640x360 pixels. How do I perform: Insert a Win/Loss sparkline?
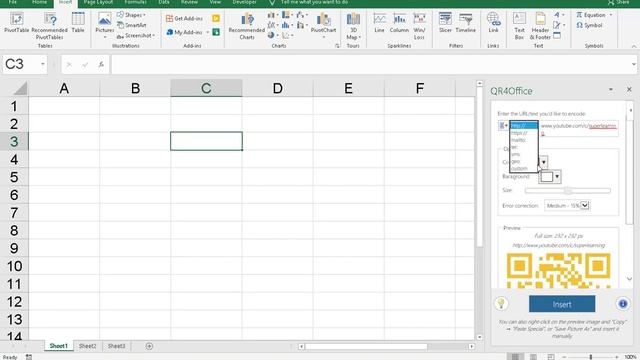[419, 26]
